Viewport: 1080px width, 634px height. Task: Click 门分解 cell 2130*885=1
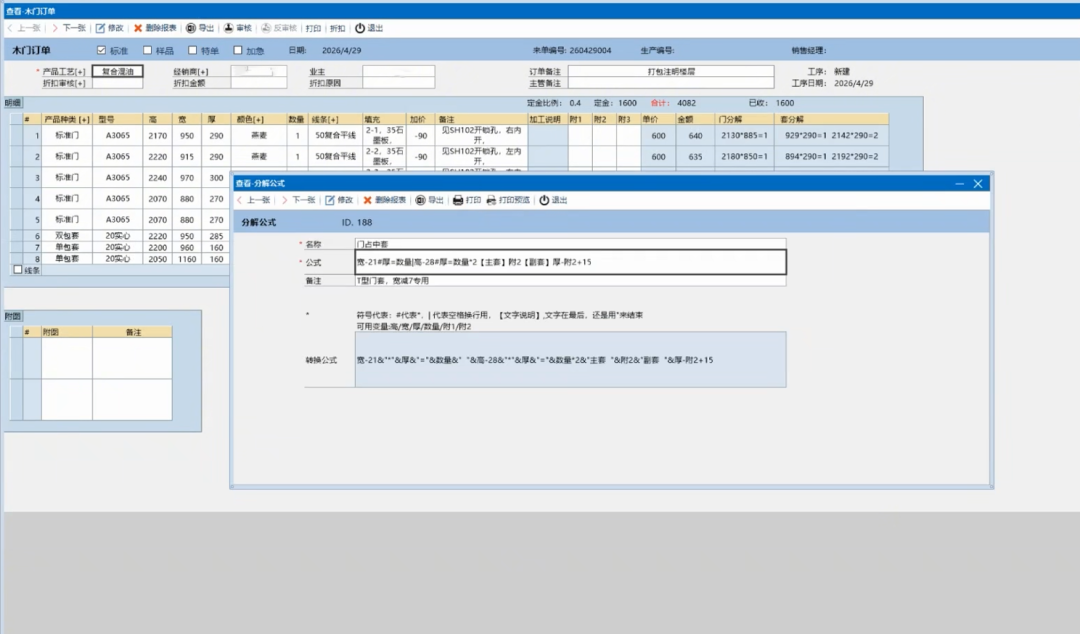click(745, 135)
